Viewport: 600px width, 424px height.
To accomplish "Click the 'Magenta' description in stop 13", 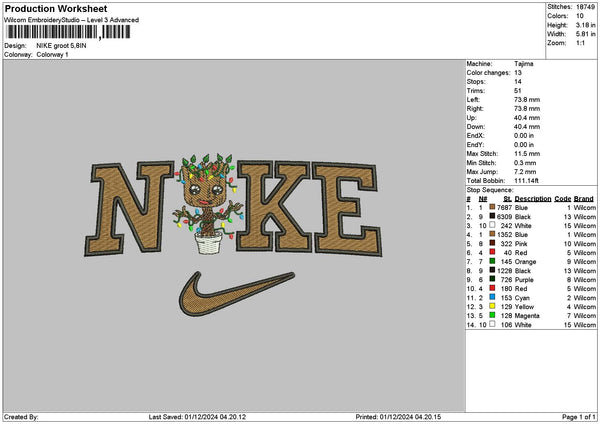I will click(527, 315).
